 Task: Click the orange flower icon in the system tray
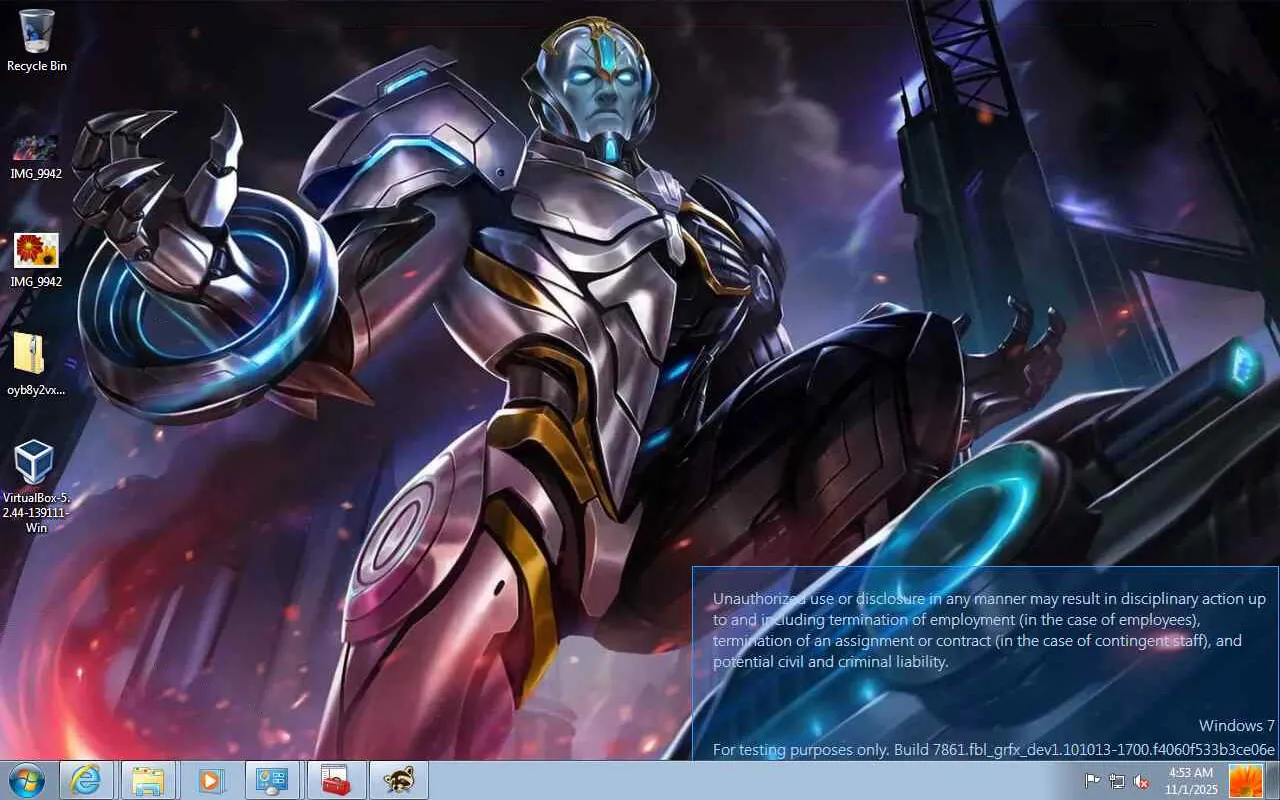point(1246,780)
